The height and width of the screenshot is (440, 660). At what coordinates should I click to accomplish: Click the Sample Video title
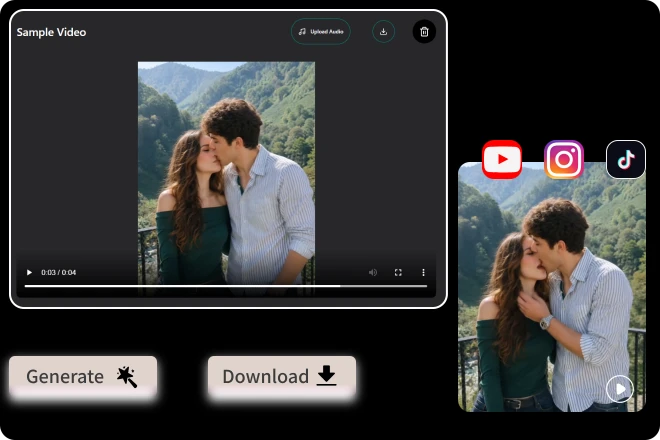51,32
